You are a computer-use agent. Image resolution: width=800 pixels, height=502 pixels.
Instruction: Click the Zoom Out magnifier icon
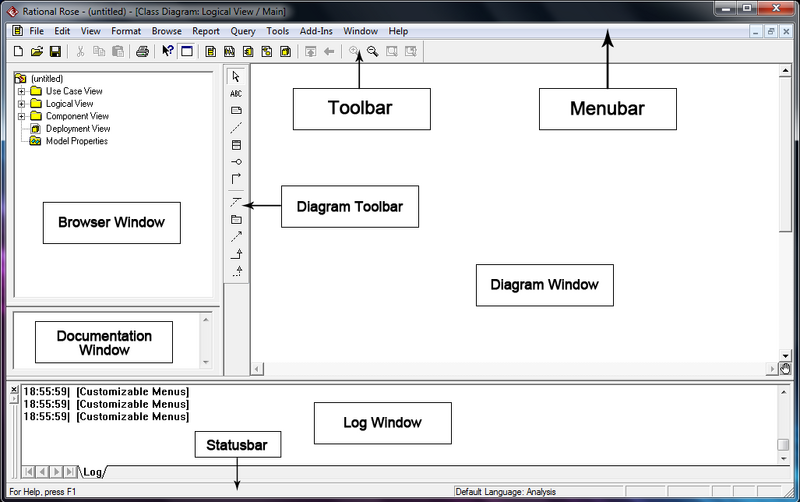pos(373,51)
